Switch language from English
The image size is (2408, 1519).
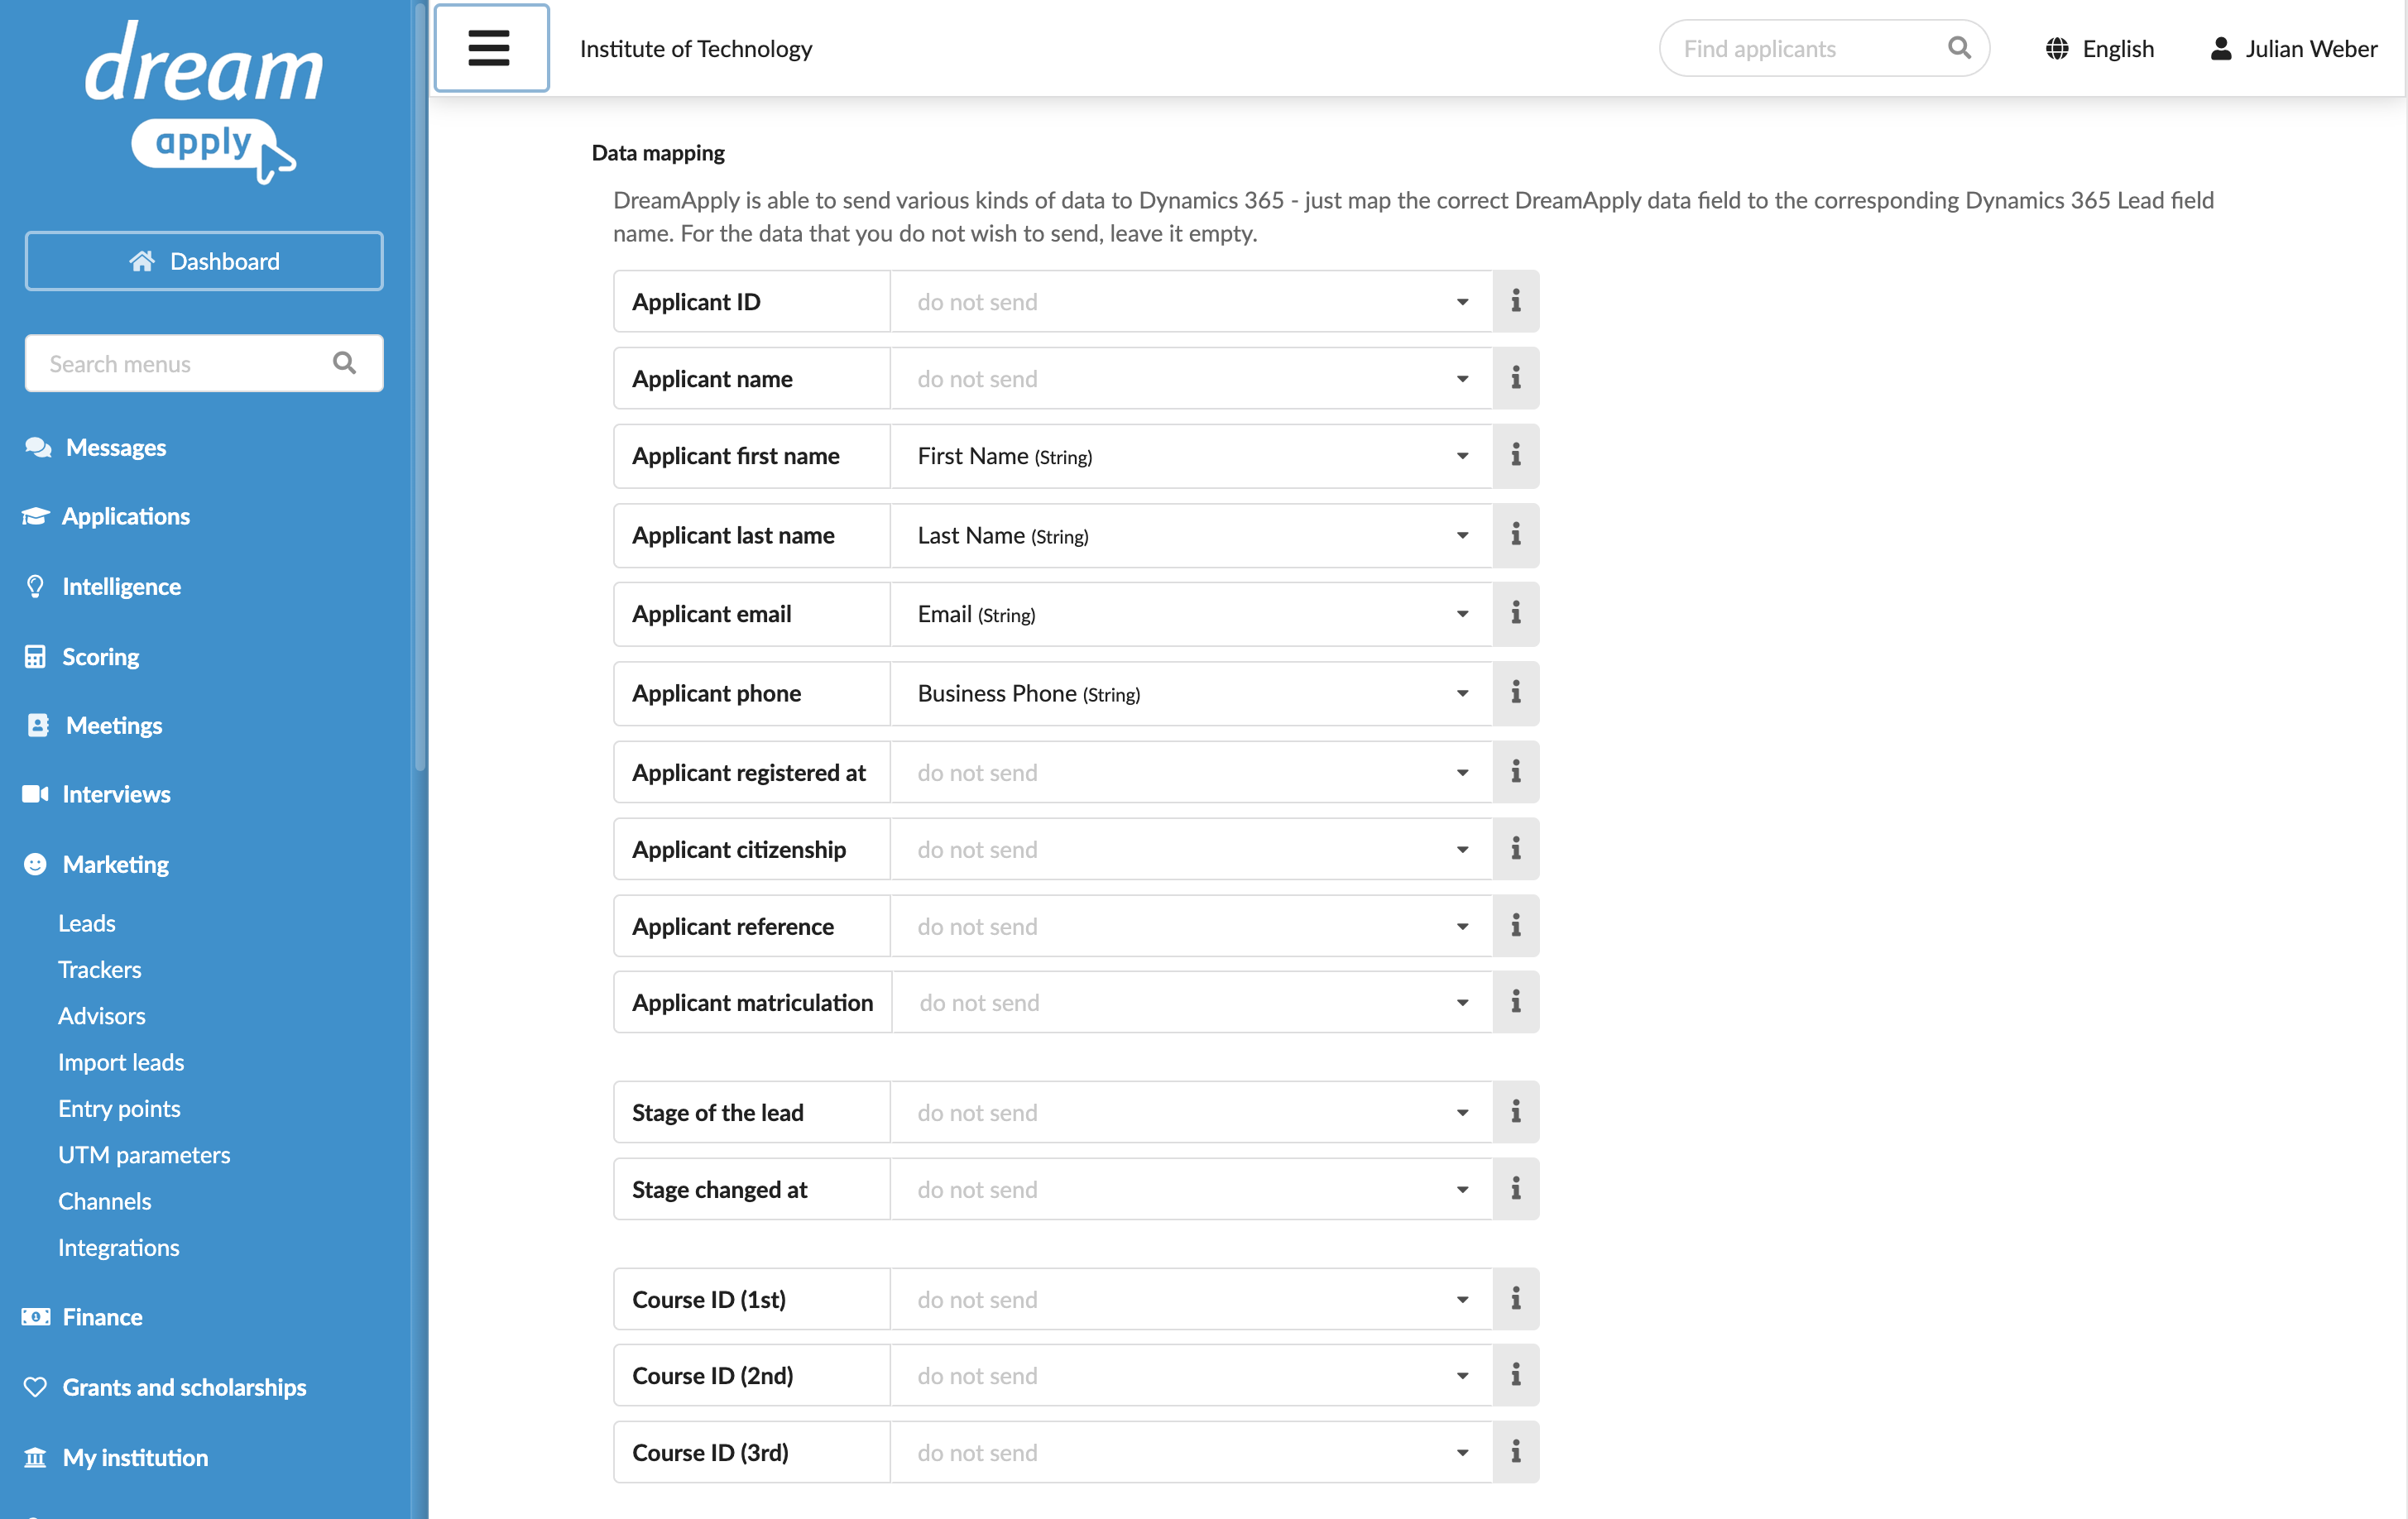coord(2099,48)
